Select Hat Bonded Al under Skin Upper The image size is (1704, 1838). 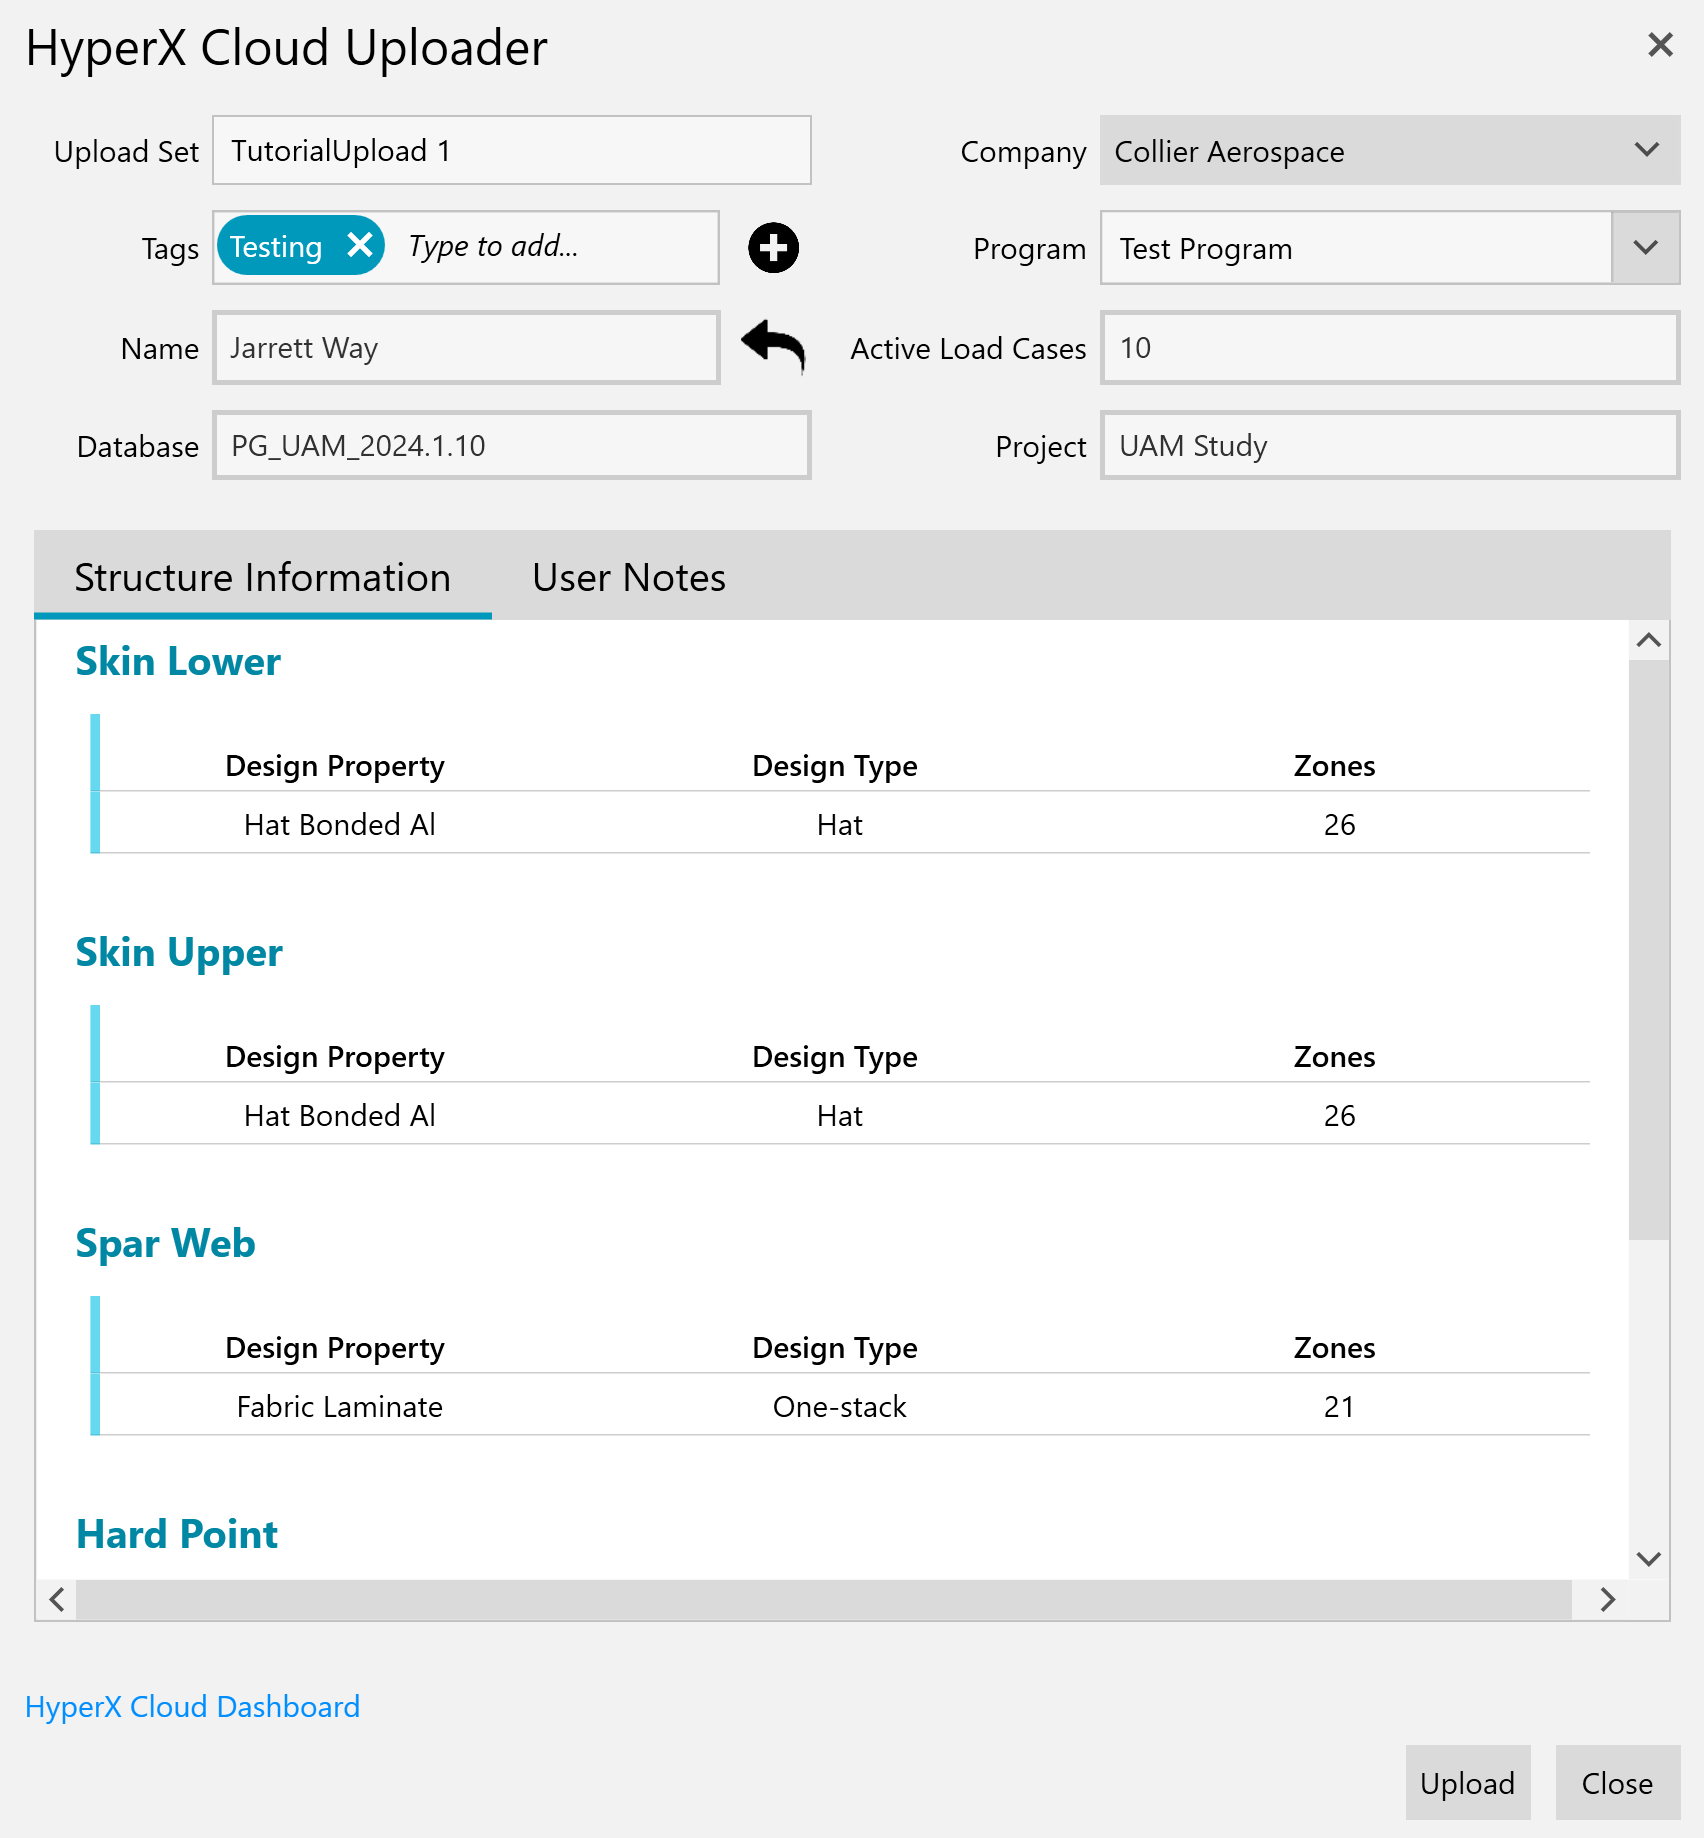click(x=340, y=1115)
